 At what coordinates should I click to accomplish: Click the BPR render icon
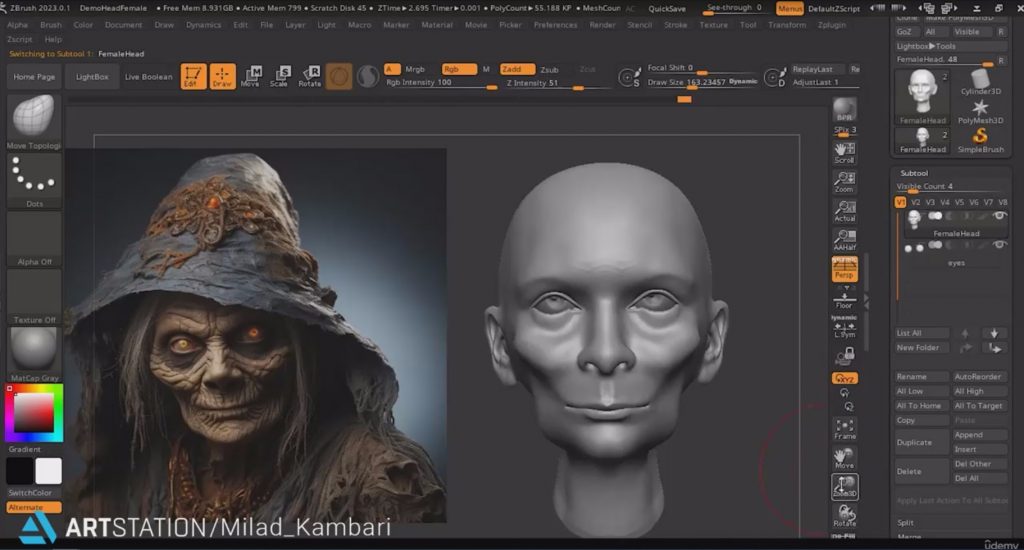pyautogui.click(x=844, y=110)
